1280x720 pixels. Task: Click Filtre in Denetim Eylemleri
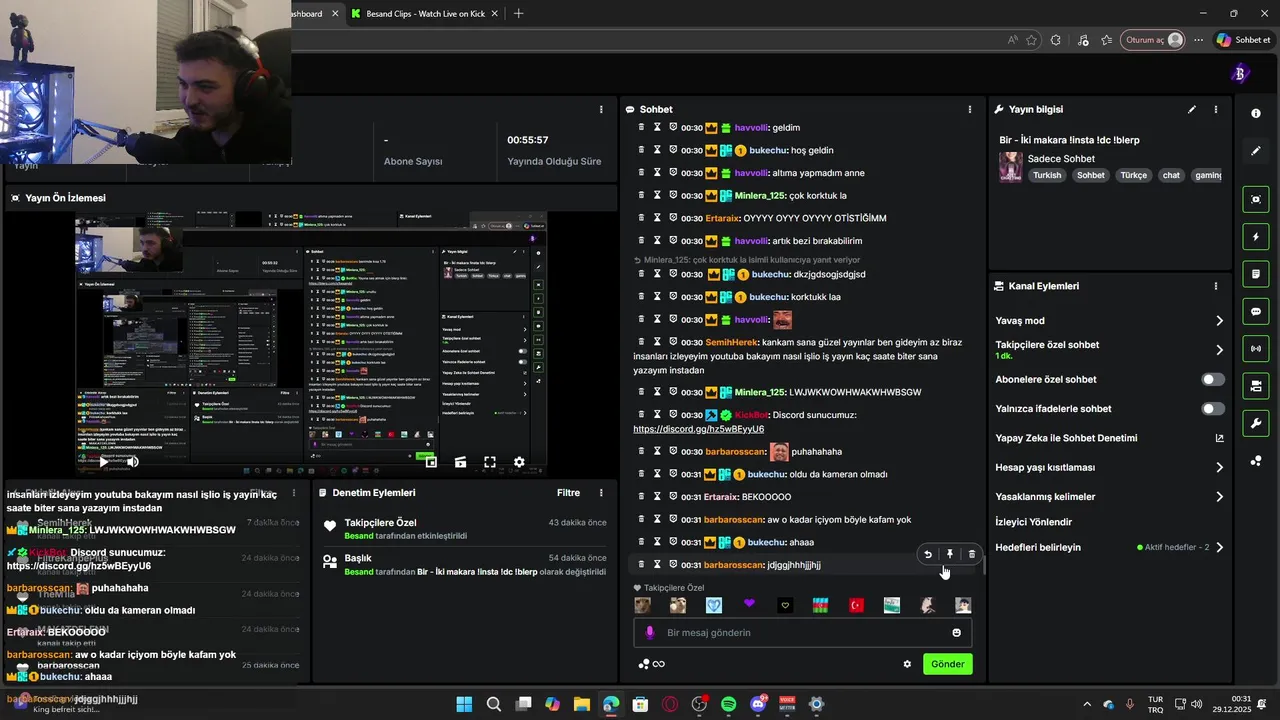tap(568, 493)
